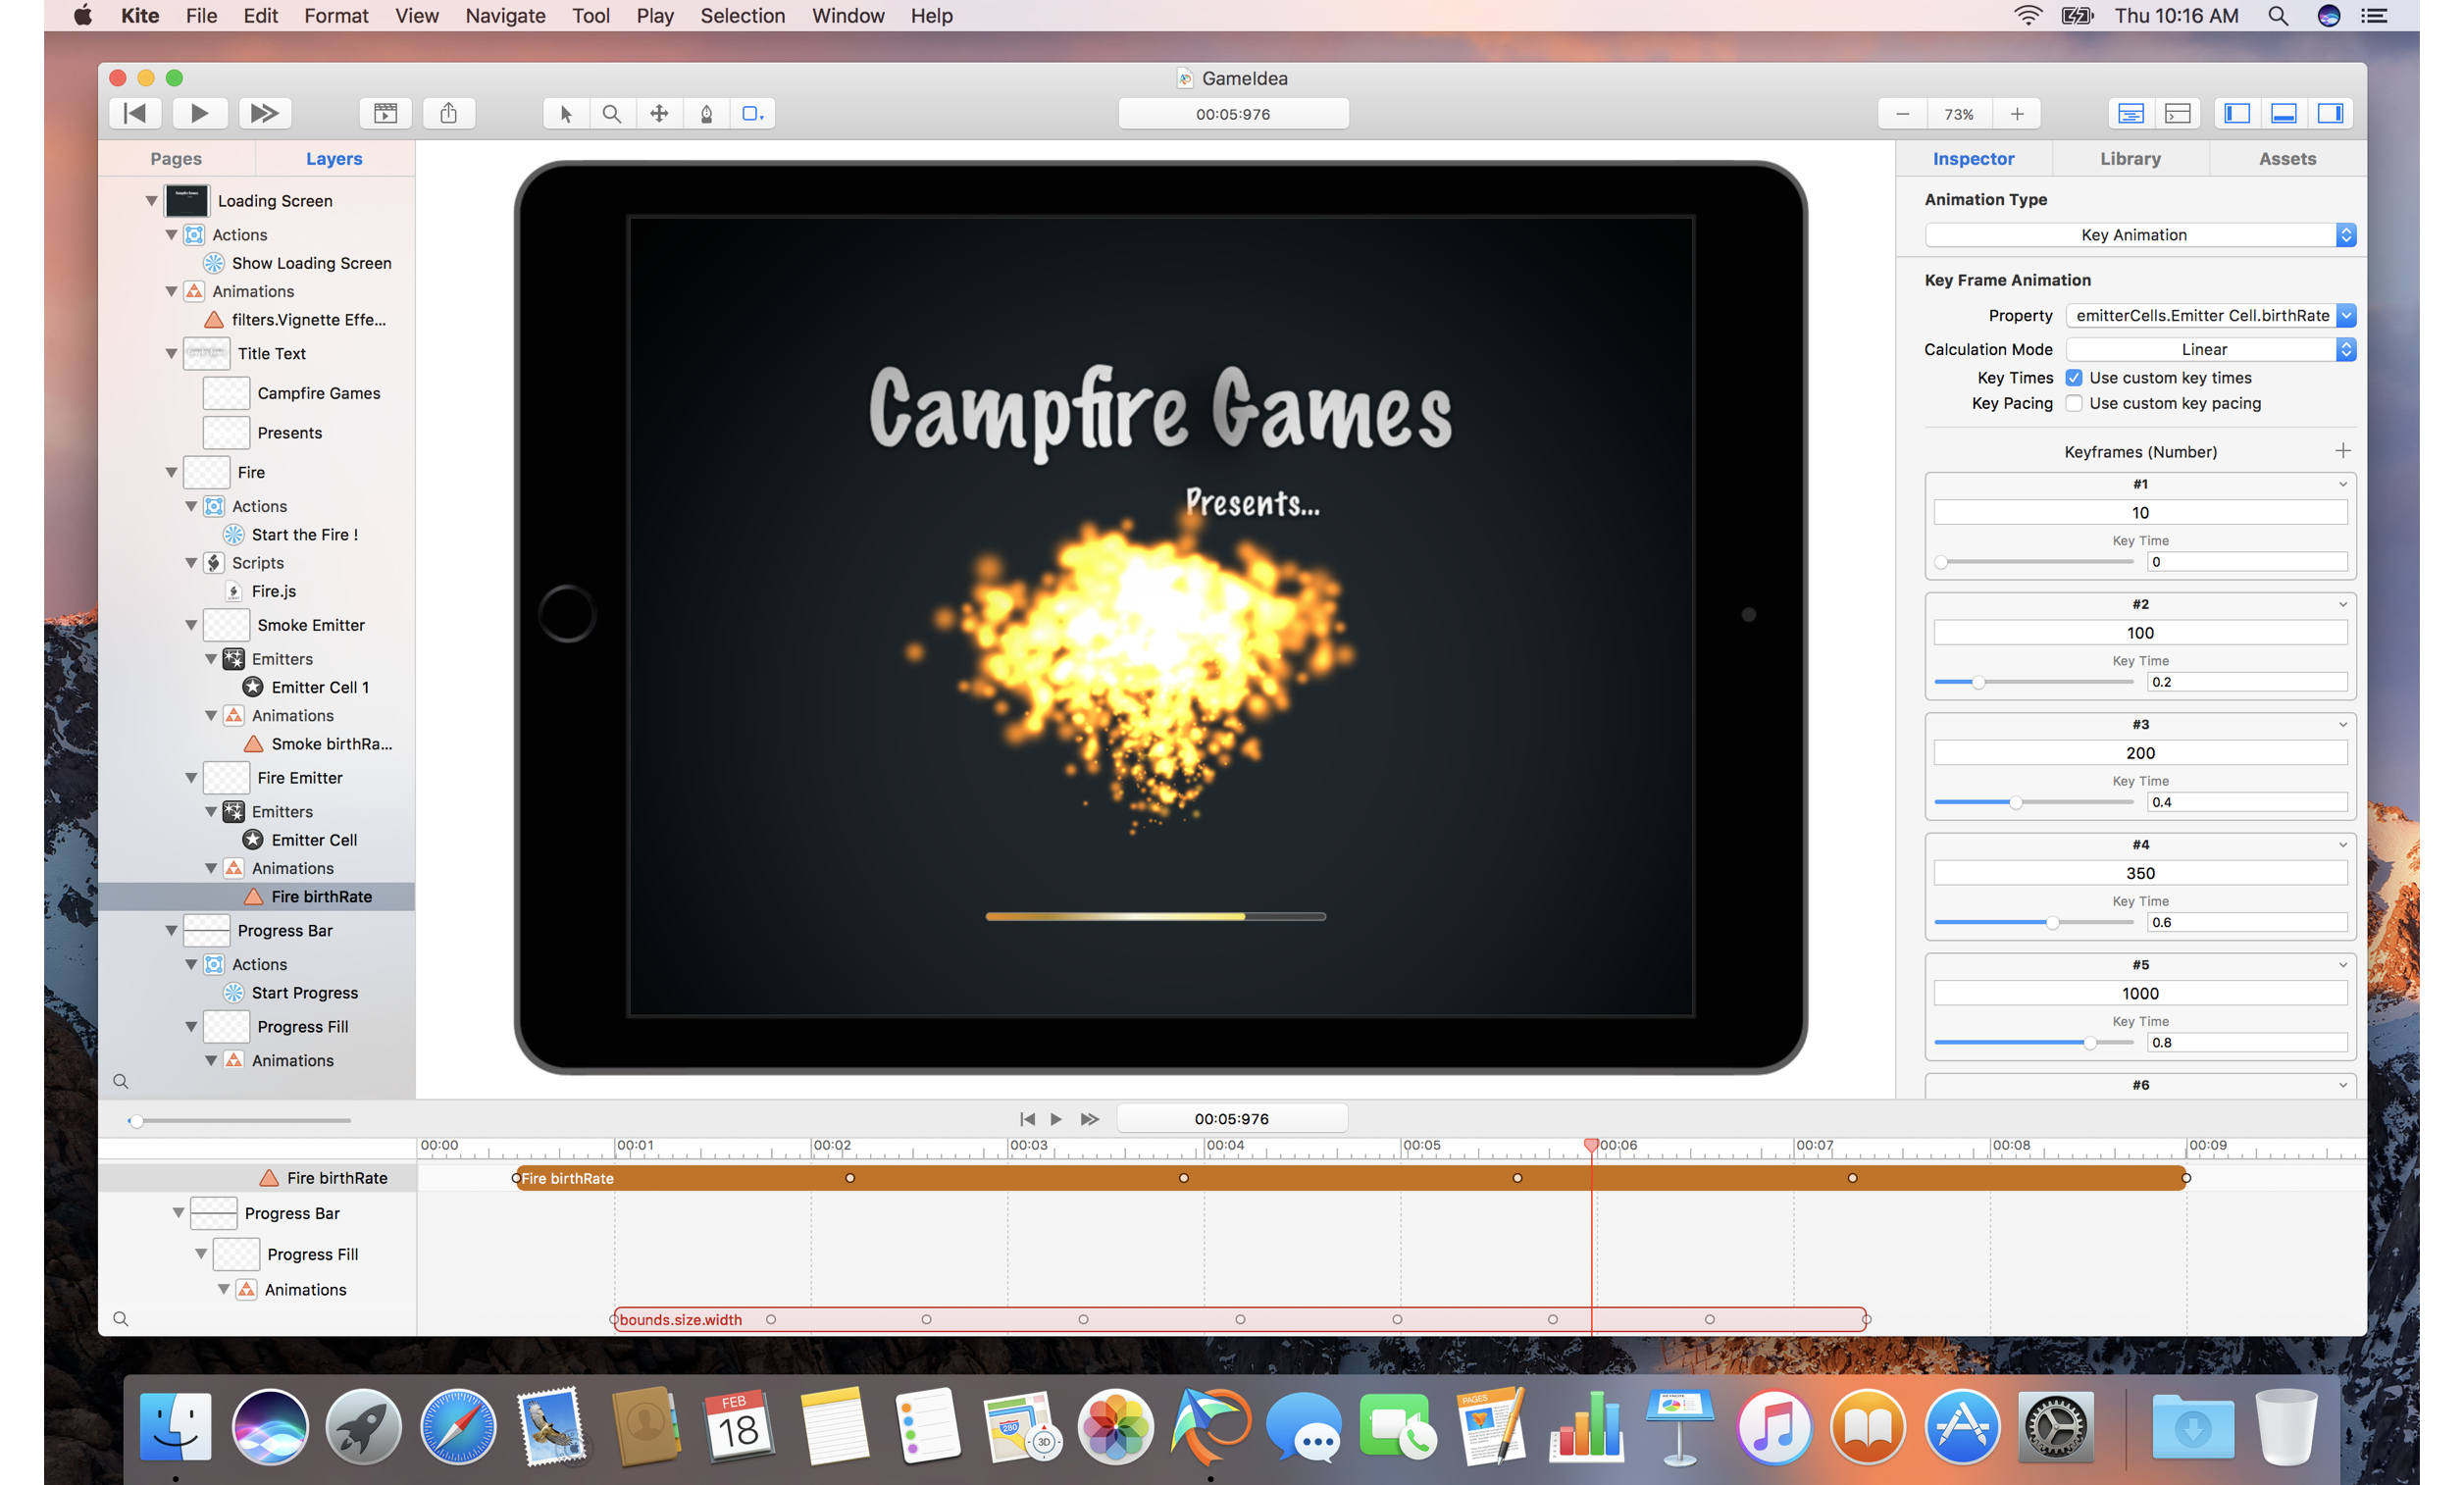Select the magnifier zoom tool

pyautogui.click(x=612, y=114)
